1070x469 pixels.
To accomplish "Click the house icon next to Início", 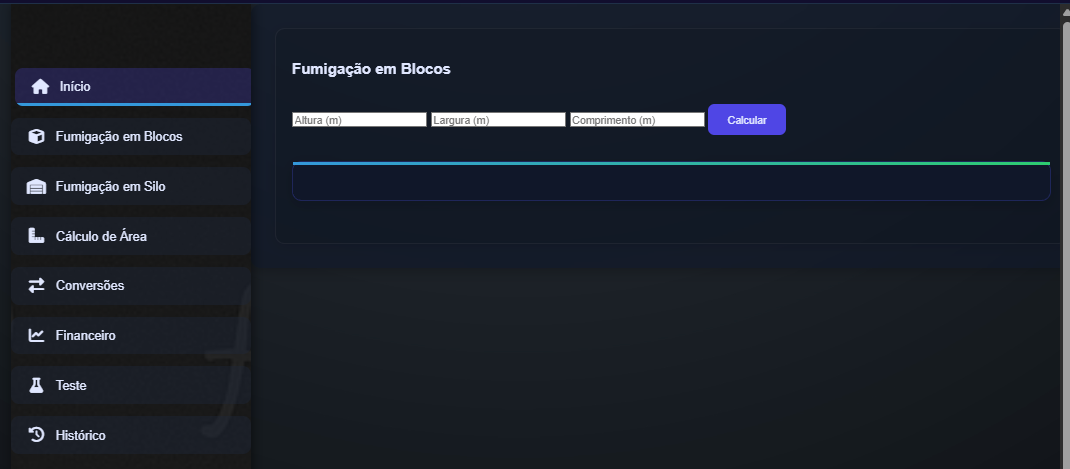I will [40, 87].
